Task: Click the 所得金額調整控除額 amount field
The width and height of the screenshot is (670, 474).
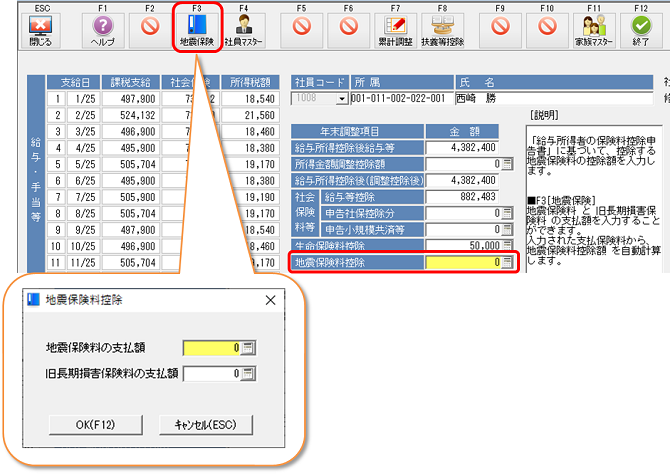Action: click(463, 164)
